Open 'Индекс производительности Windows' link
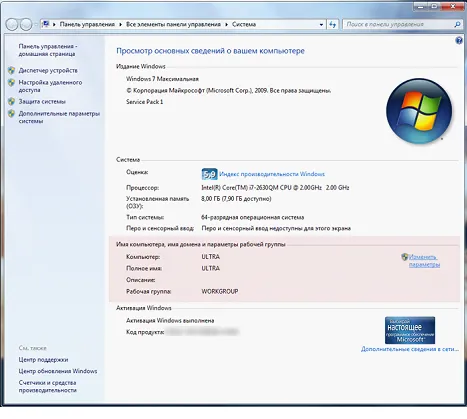Screen dimensions: 467x419 point(272,174)
